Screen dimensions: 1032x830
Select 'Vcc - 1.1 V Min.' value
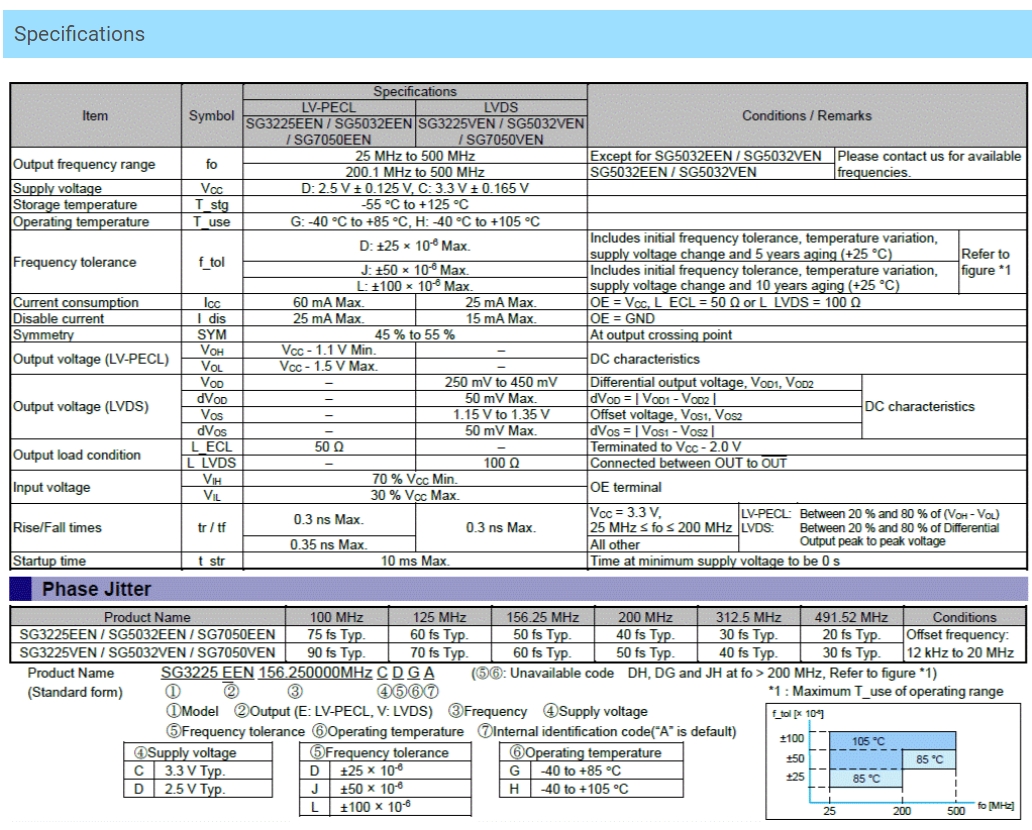(x=328, y=350)
